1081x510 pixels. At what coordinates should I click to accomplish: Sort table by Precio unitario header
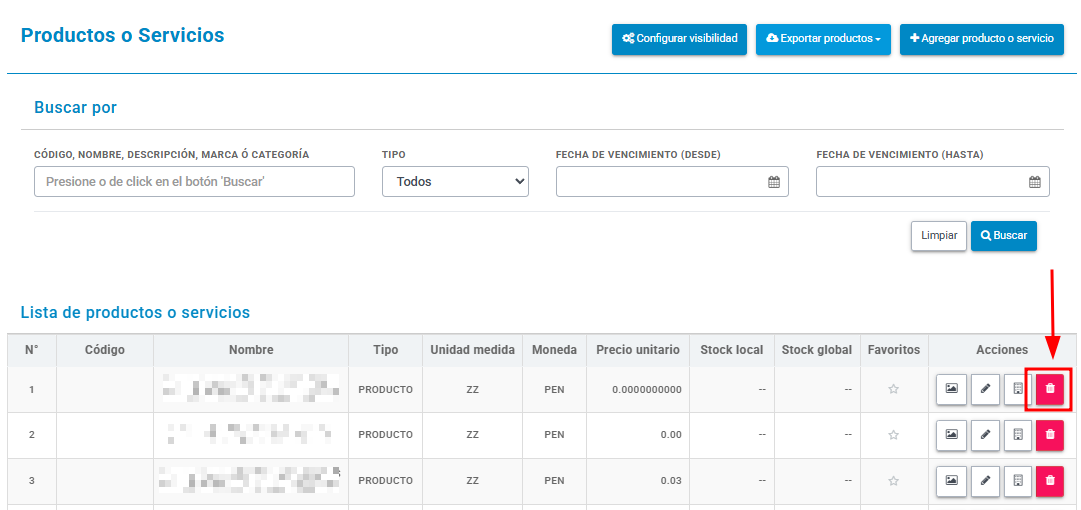pyautogui.click(x=638, y=350)
